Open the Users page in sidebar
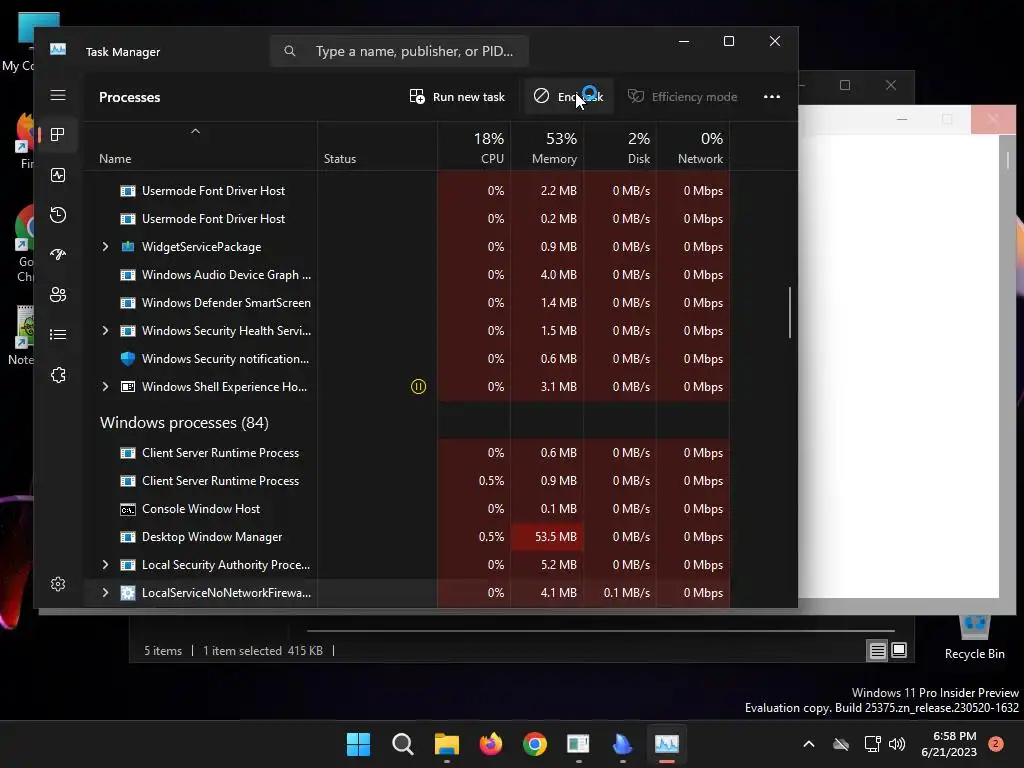1024x768 pixels. coord(58,295)
